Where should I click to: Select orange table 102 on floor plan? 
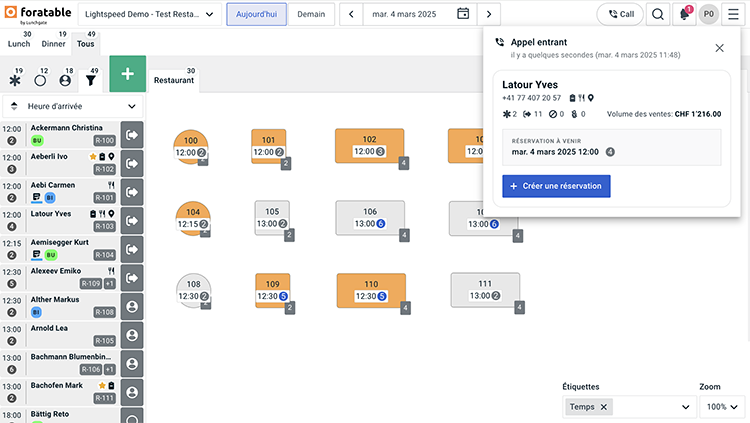coord(369,146)
